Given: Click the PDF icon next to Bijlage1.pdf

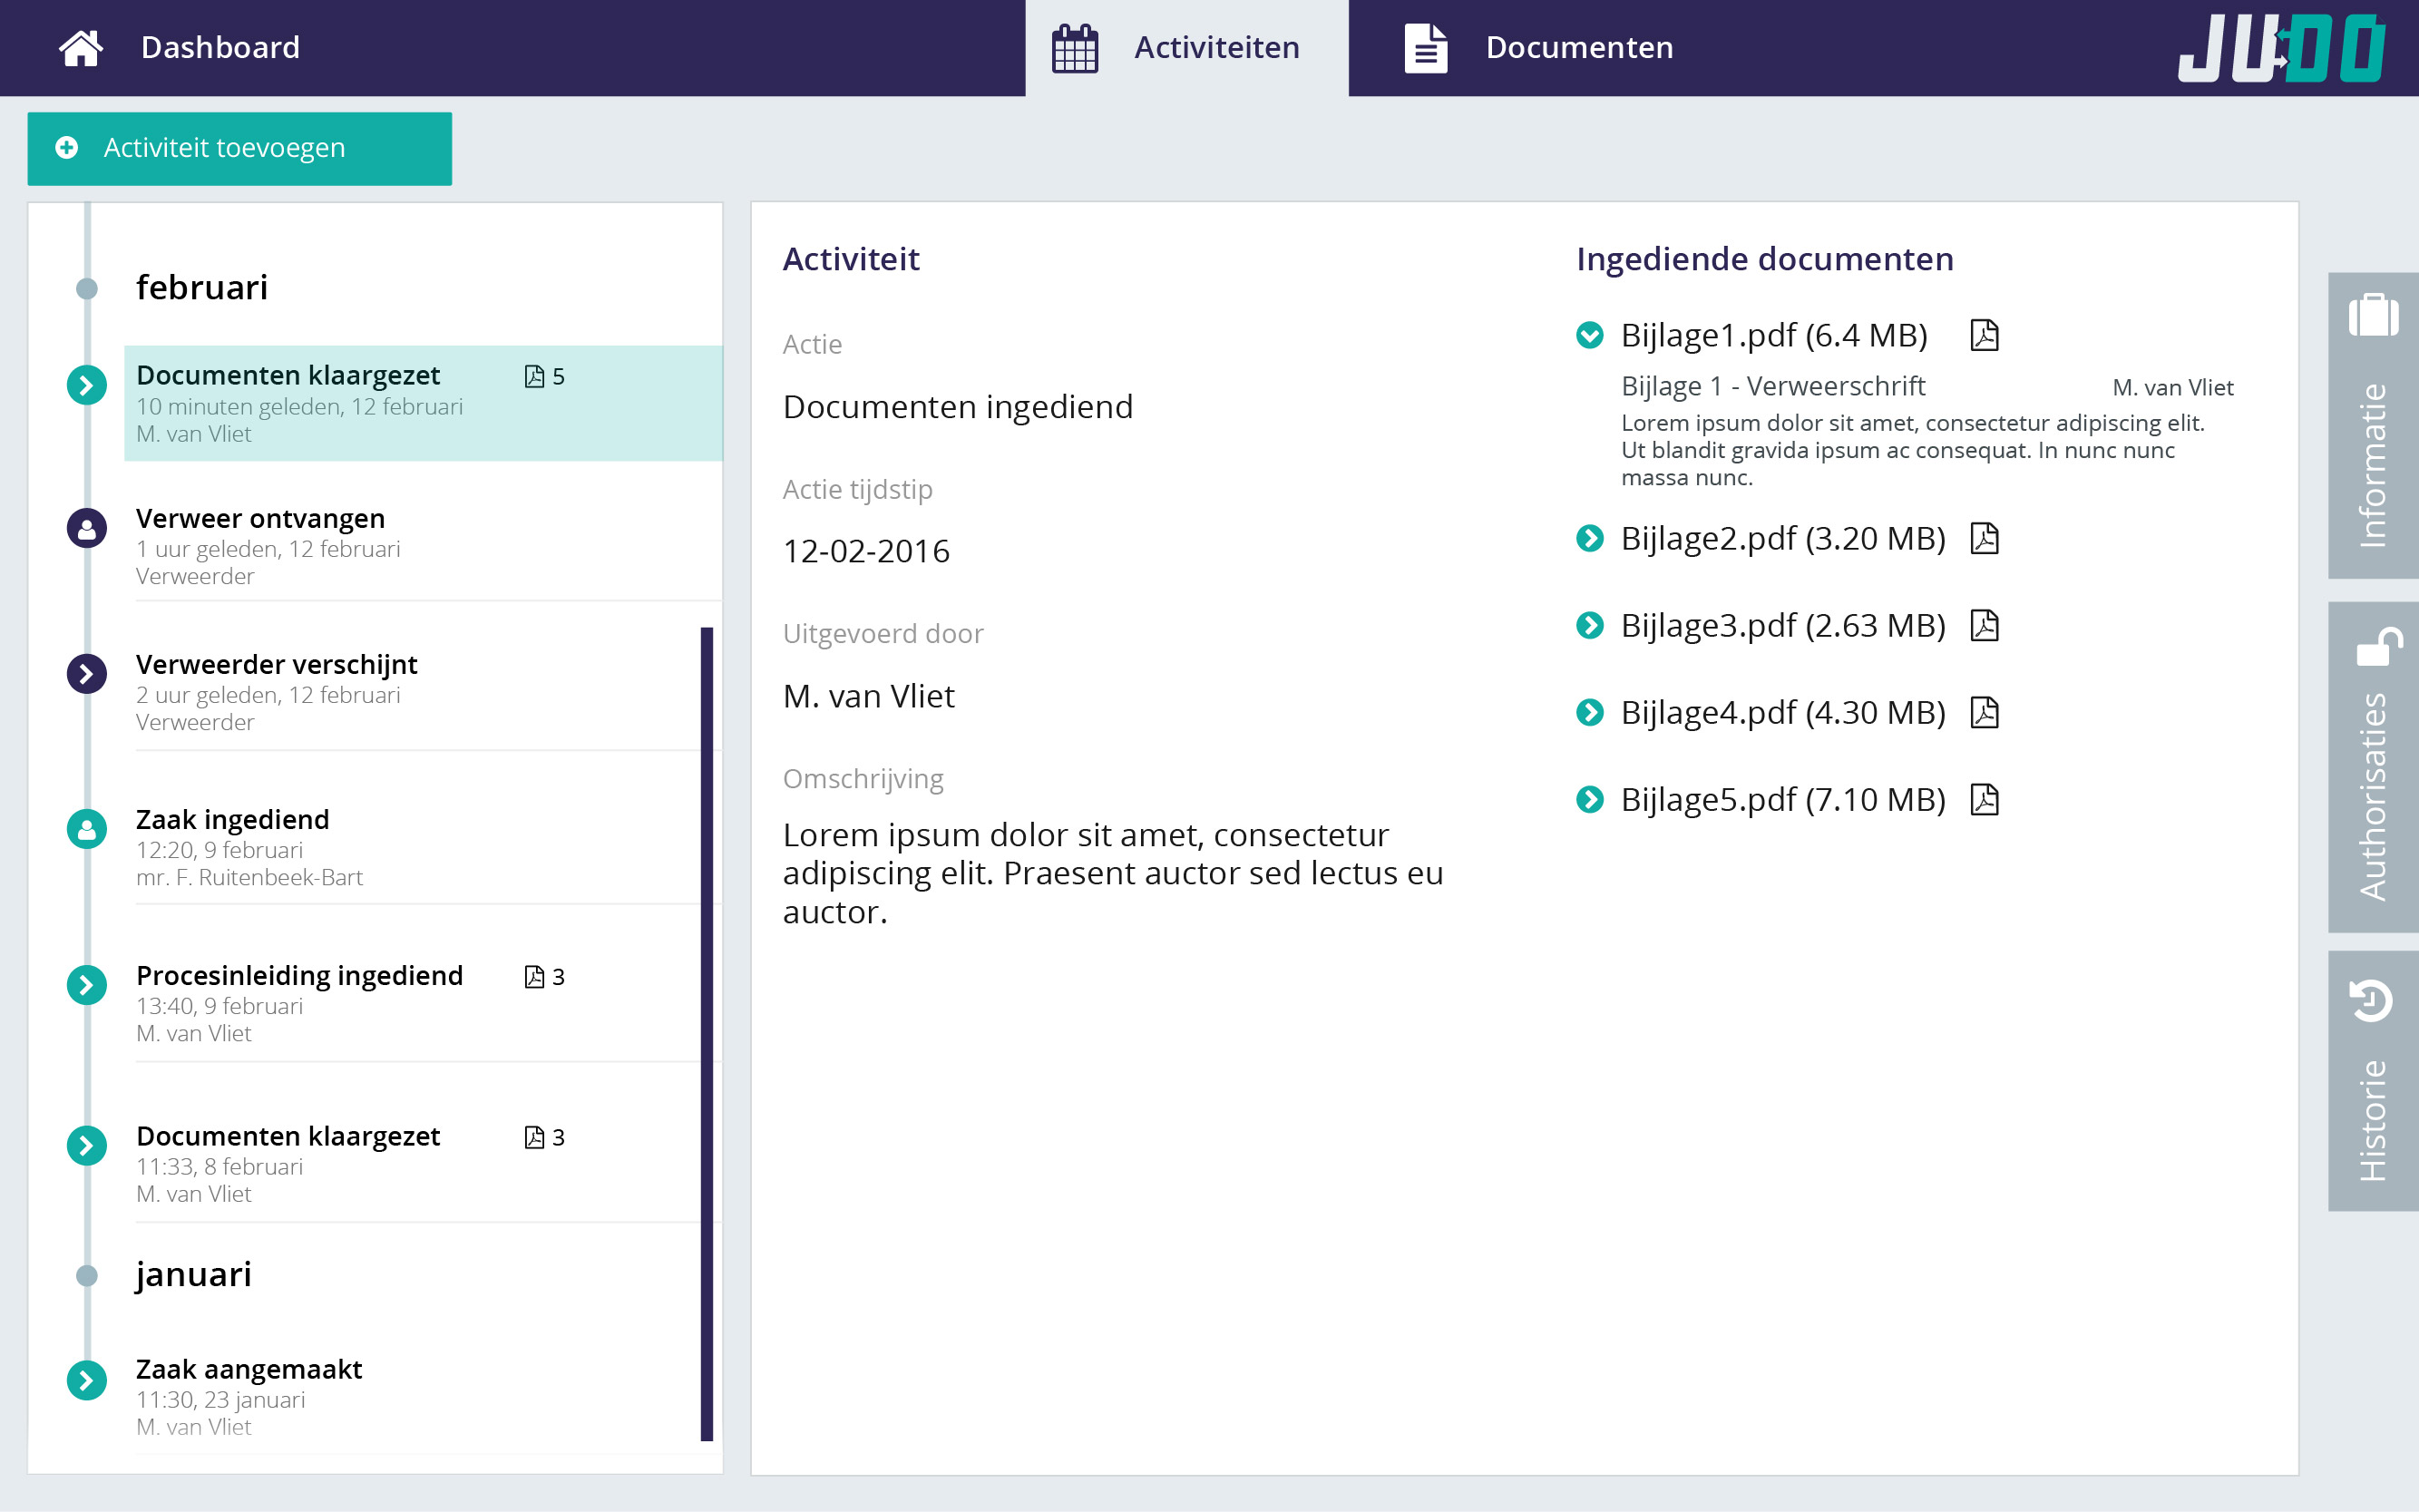Looking at the screenshot, I should pyautogui.click(x=1984, y=335).
